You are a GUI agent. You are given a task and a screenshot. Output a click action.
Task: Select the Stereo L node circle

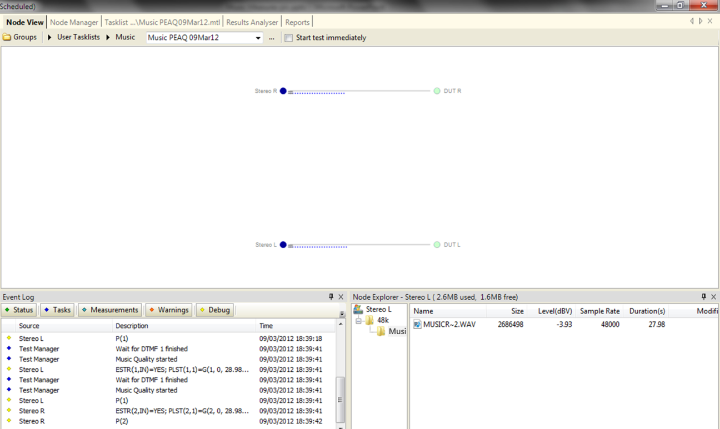(283, 245)
